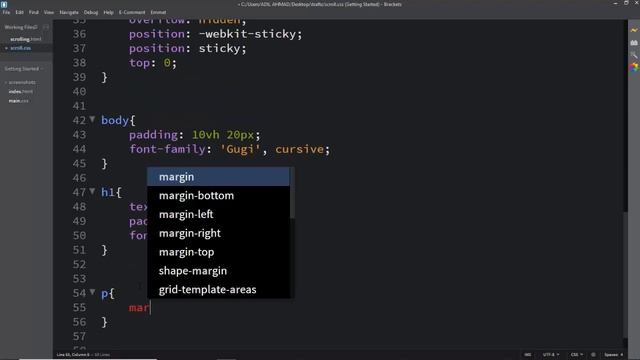Click the Line, Column cursor position status
640x360 pixels.
point(73,355)
